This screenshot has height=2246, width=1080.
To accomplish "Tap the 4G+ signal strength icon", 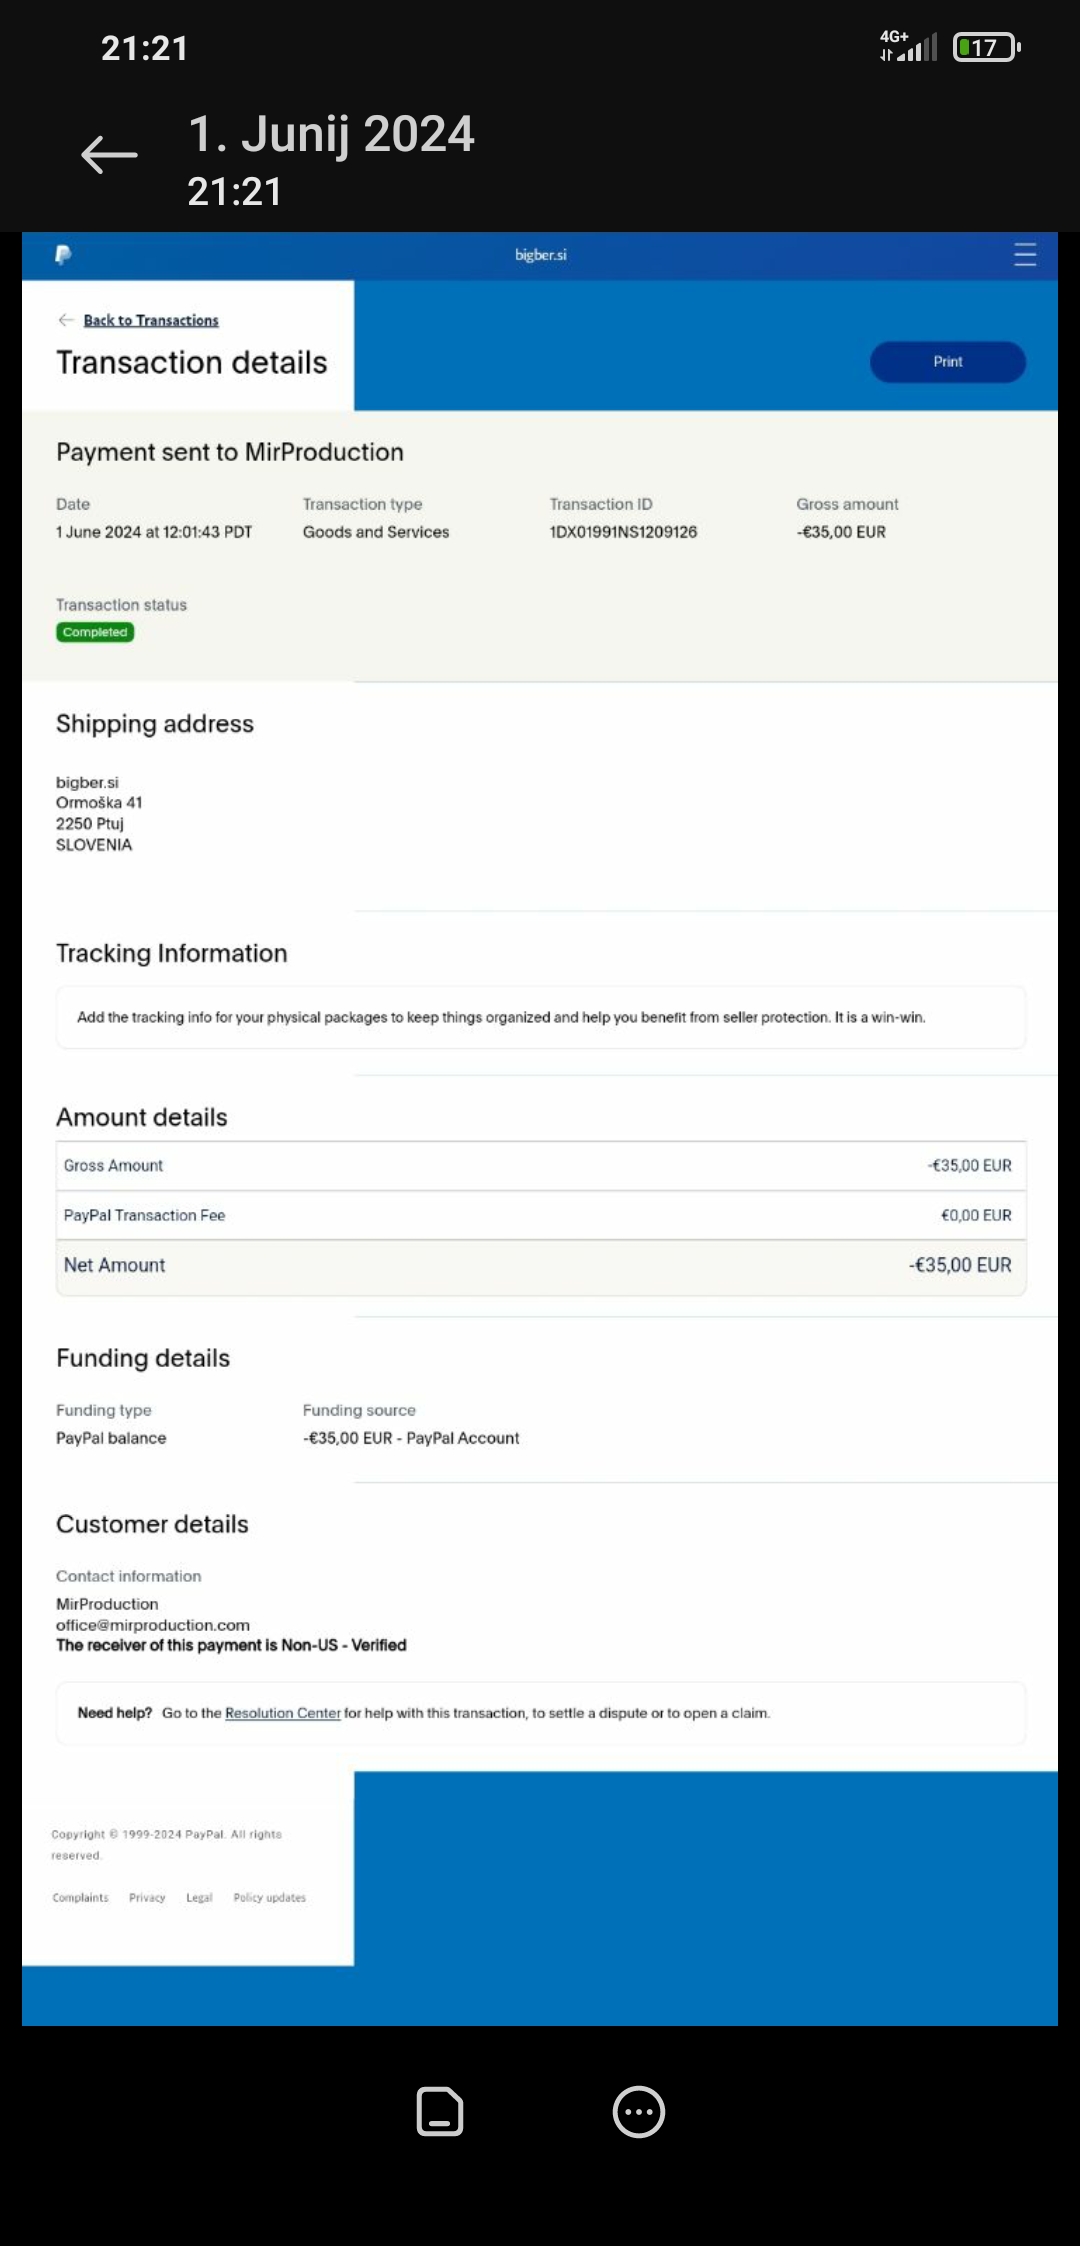I will [908, 46].
